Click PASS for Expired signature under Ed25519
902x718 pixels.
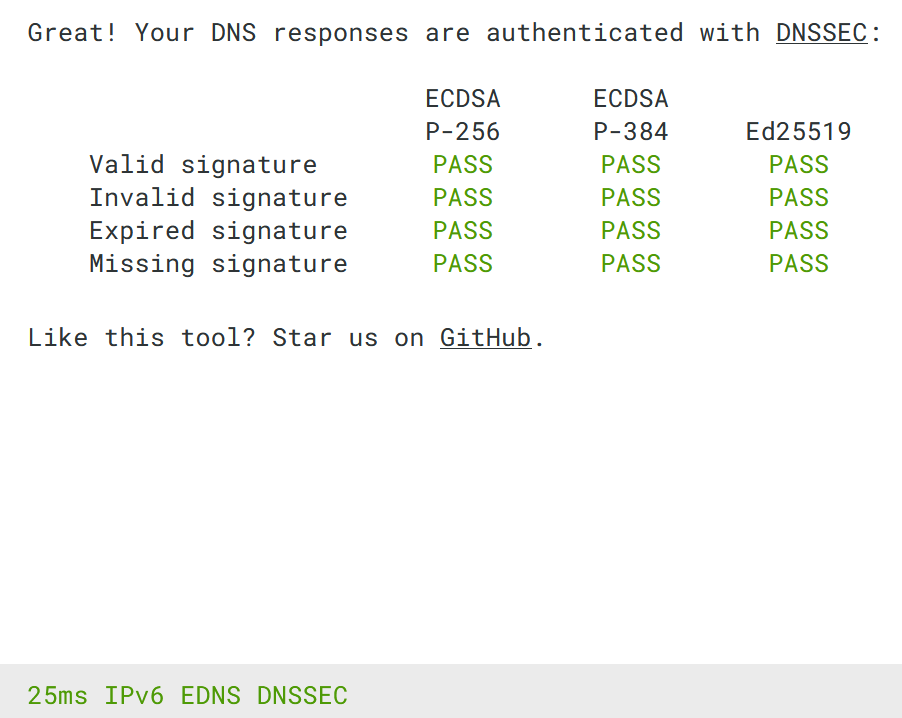pyautogui.click(x=798, y=231)
